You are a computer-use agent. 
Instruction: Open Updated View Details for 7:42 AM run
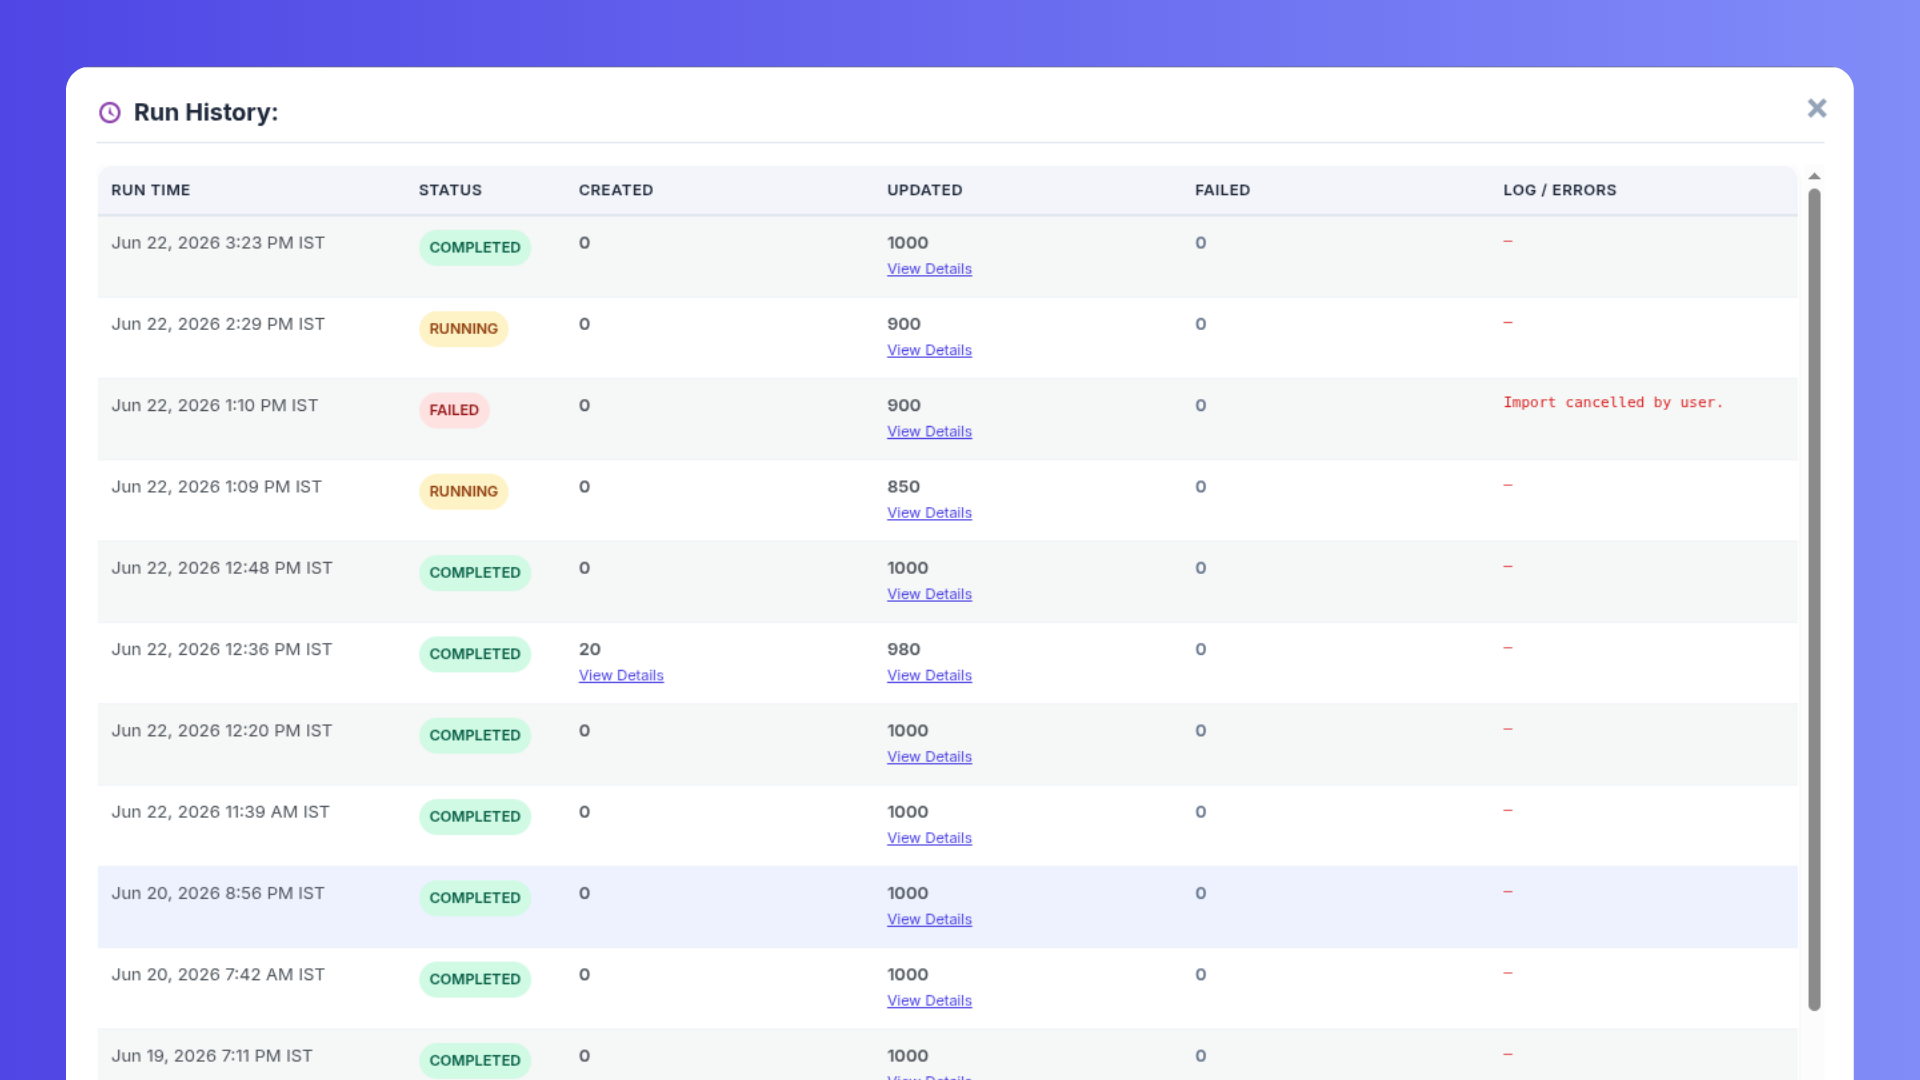pyautogui.click(x=929, y=1001)
